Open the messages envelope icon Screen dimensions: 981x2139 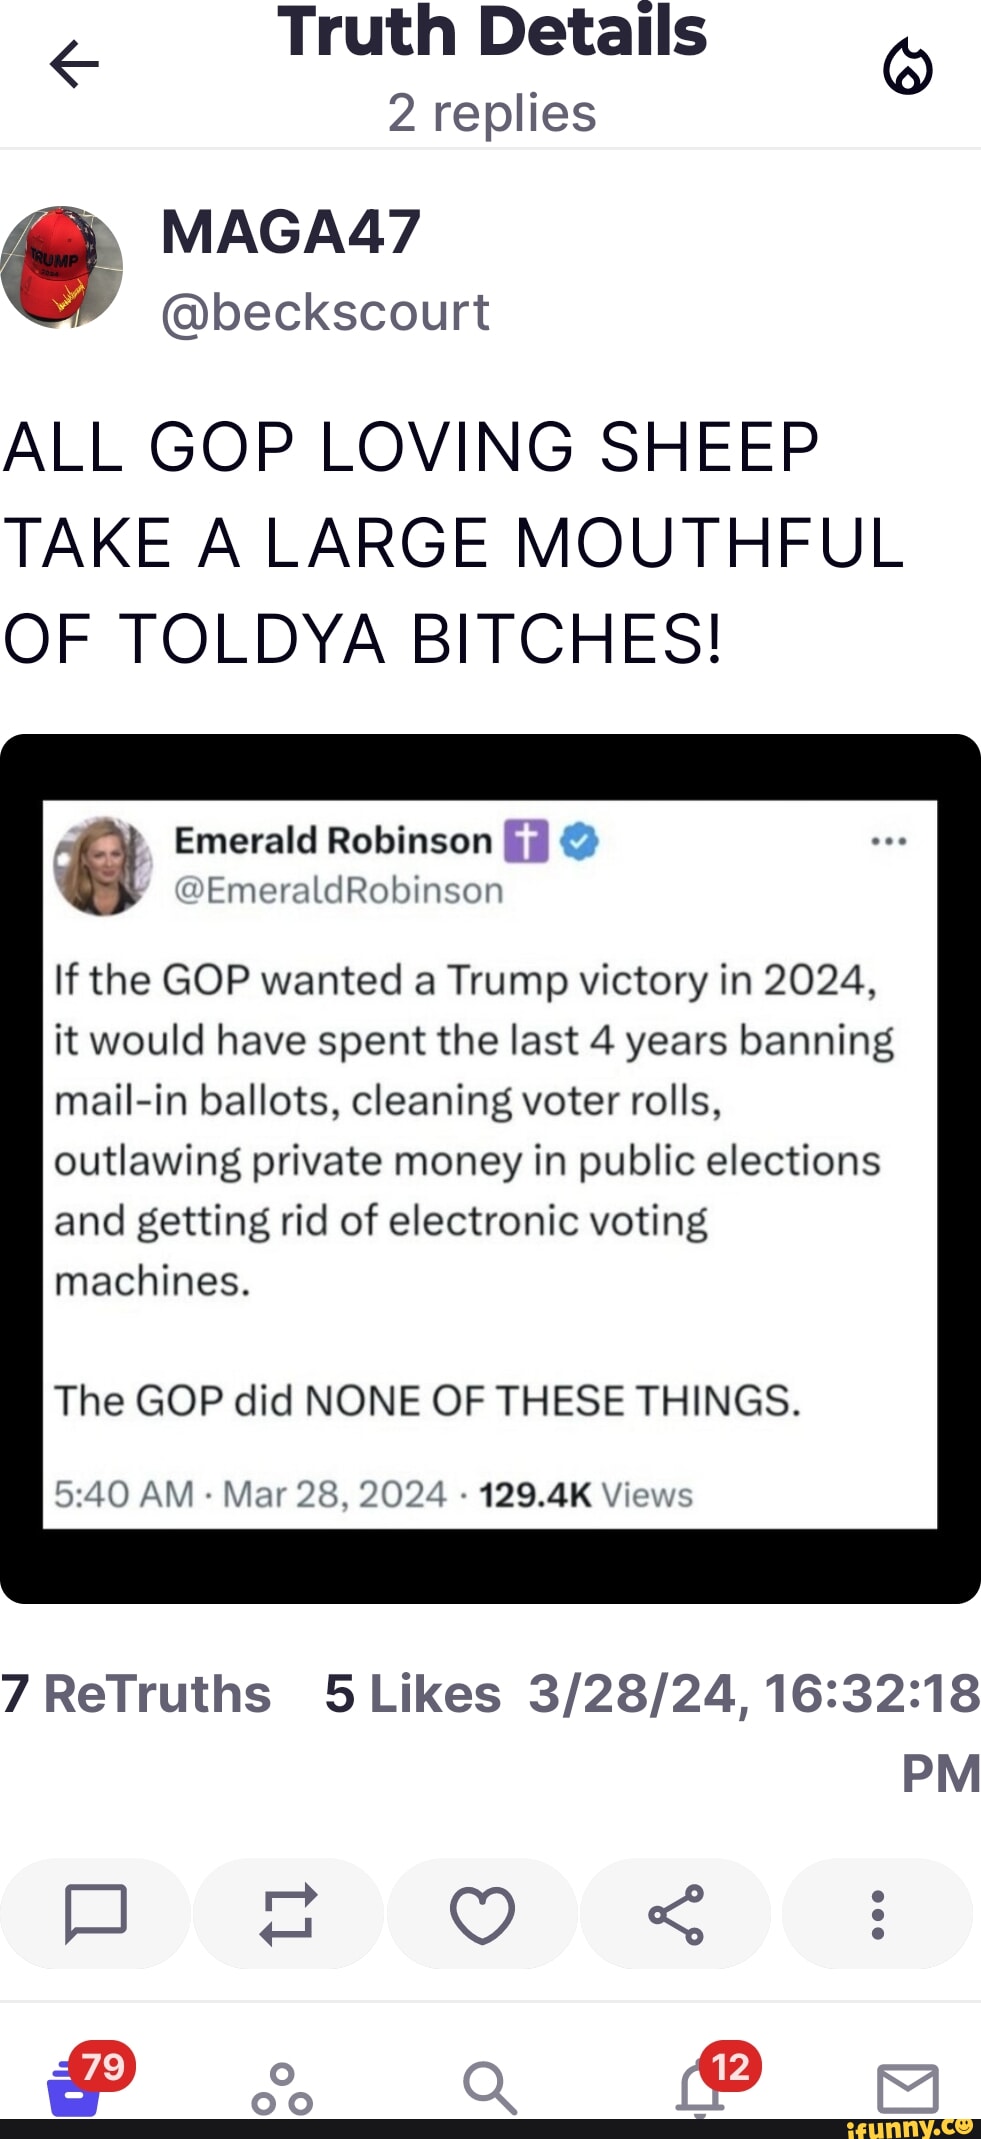pyautogui.click(x=907, y=2088)
